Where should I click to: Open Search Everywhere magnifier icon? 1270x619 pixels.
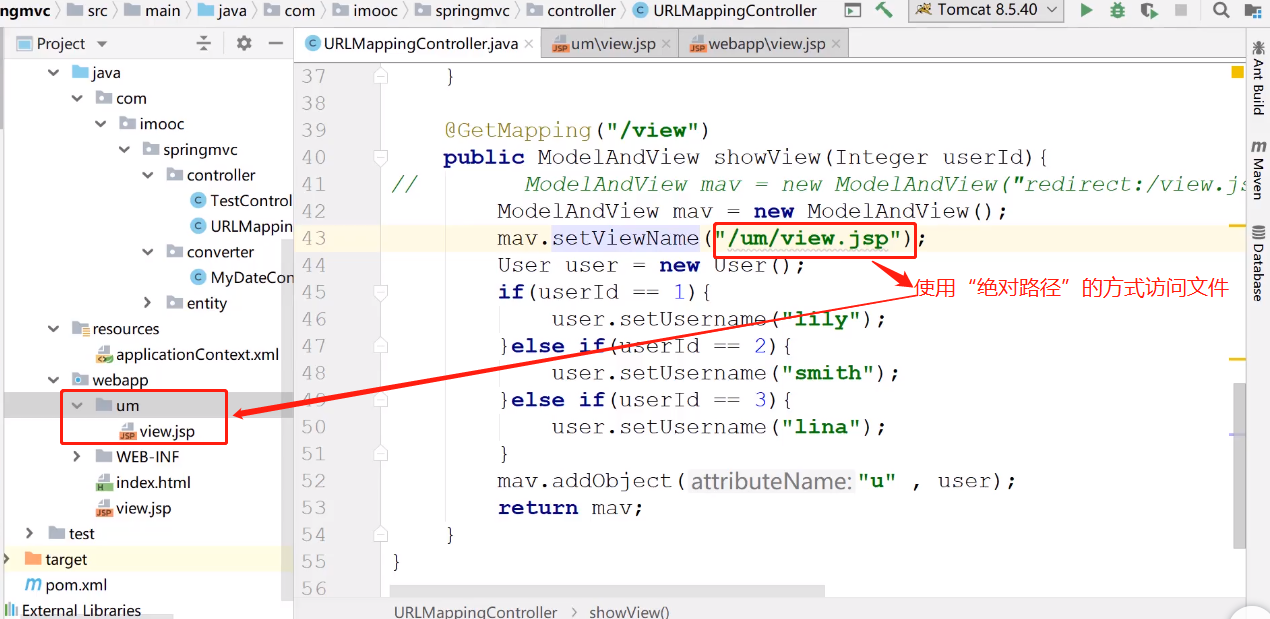(x=1221, y=11)
